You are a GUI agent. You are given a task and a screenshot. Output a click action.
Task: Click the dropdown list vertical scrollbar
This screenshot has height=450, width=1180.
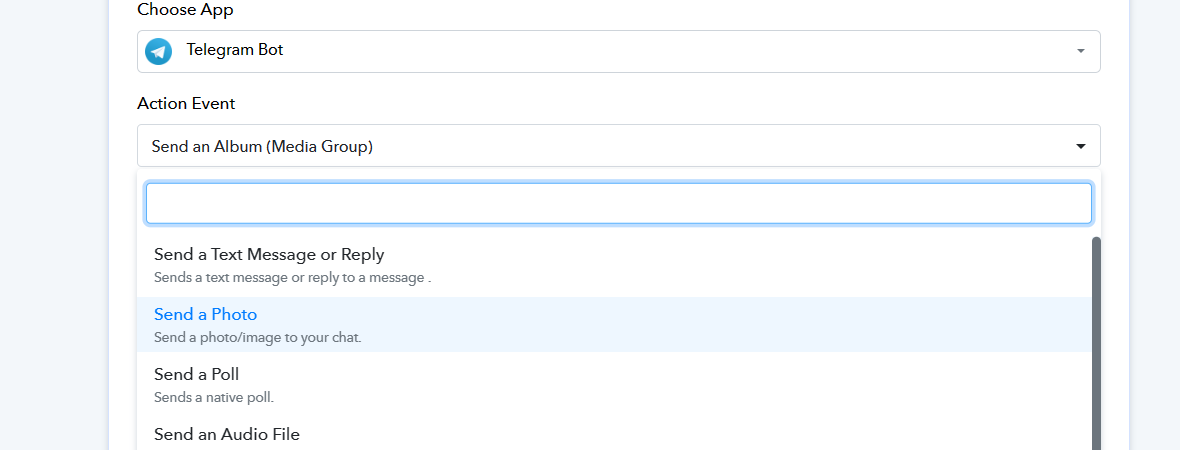coord(1096,343)
